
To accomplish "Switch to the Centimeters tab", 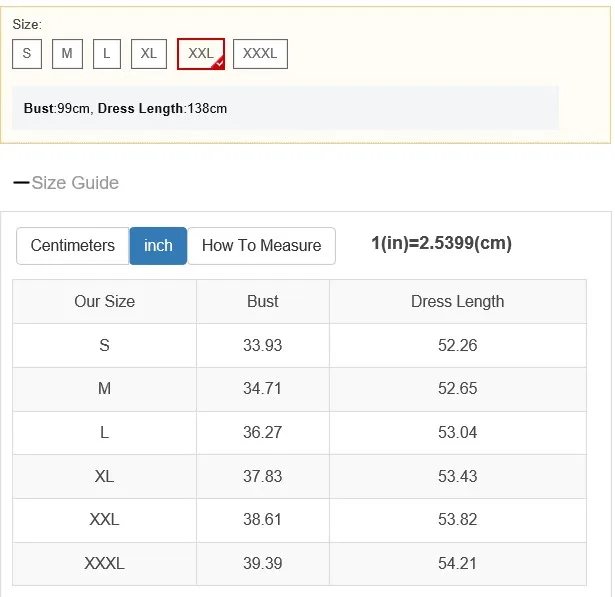I will tap(73, 246).
